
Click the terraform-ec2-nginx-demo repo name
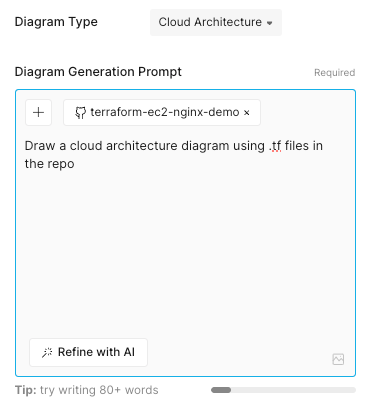click(x=165, y=112)
